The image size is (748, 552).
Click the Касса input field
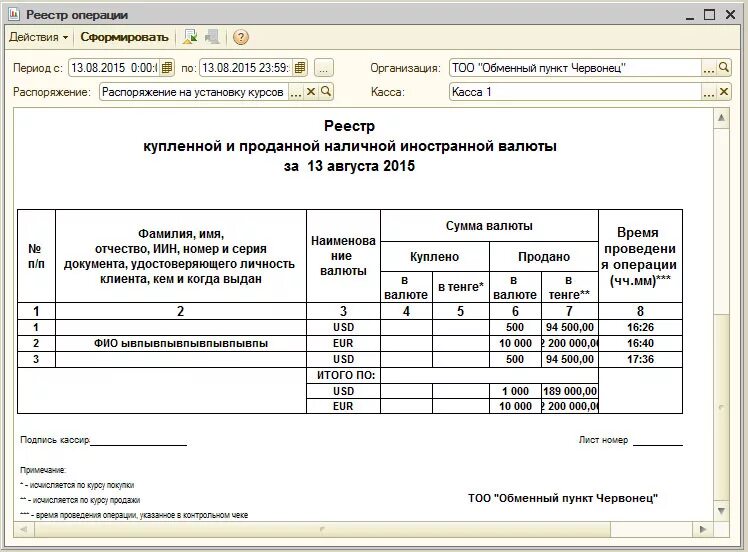click(575, 92)
